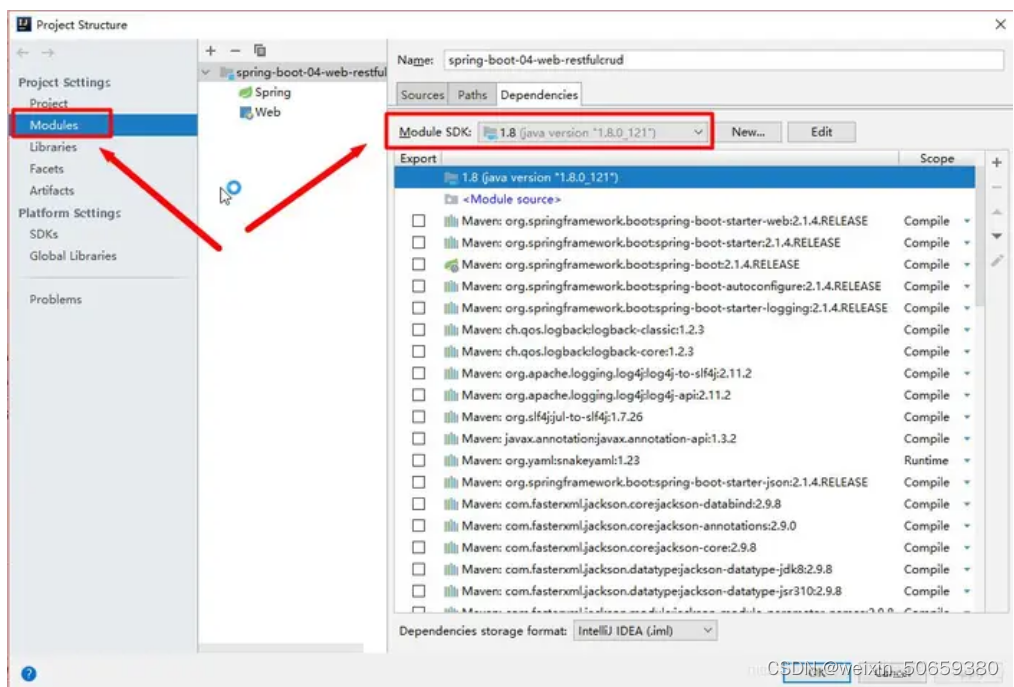Switch to the Sources tab

tap(421, 94)
